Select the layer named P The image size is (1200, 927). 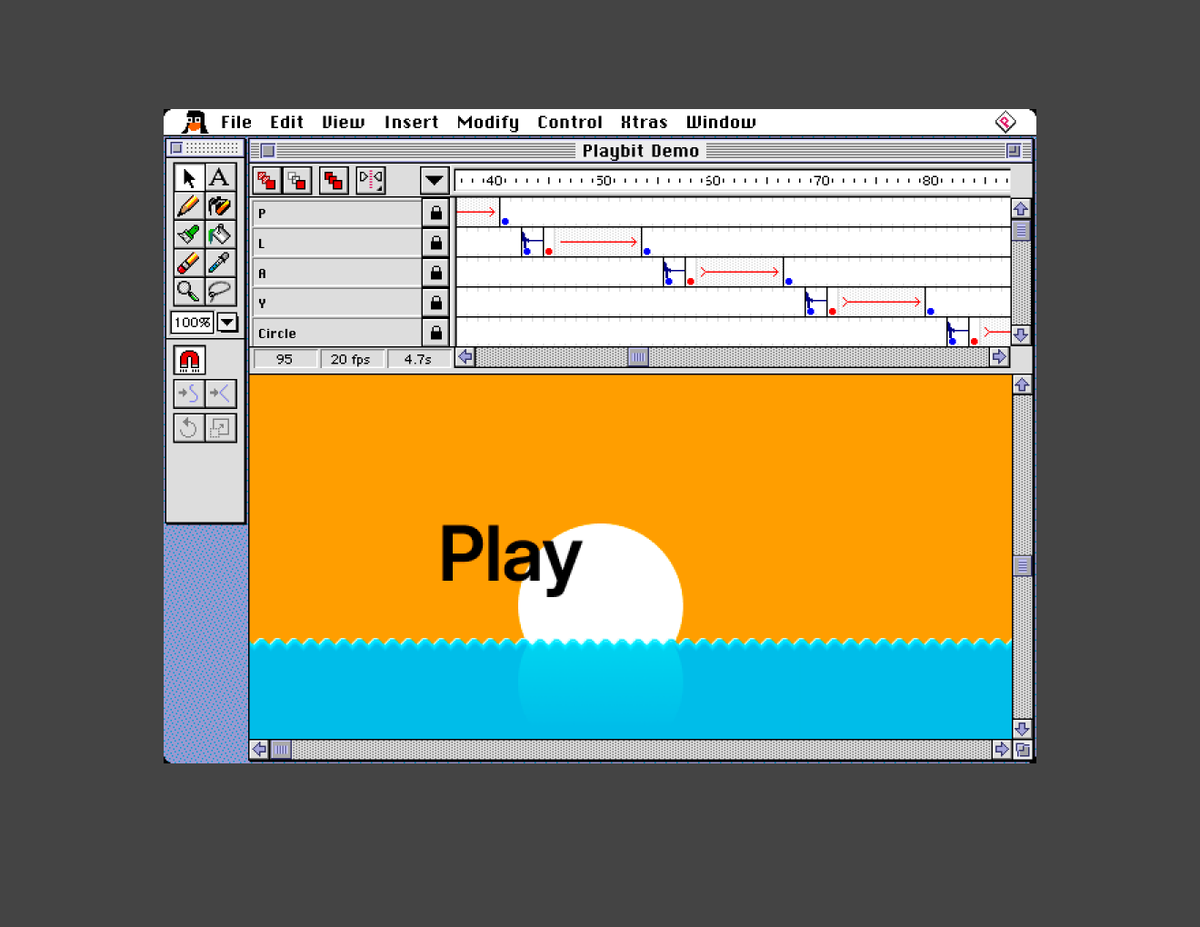(337, 213)
